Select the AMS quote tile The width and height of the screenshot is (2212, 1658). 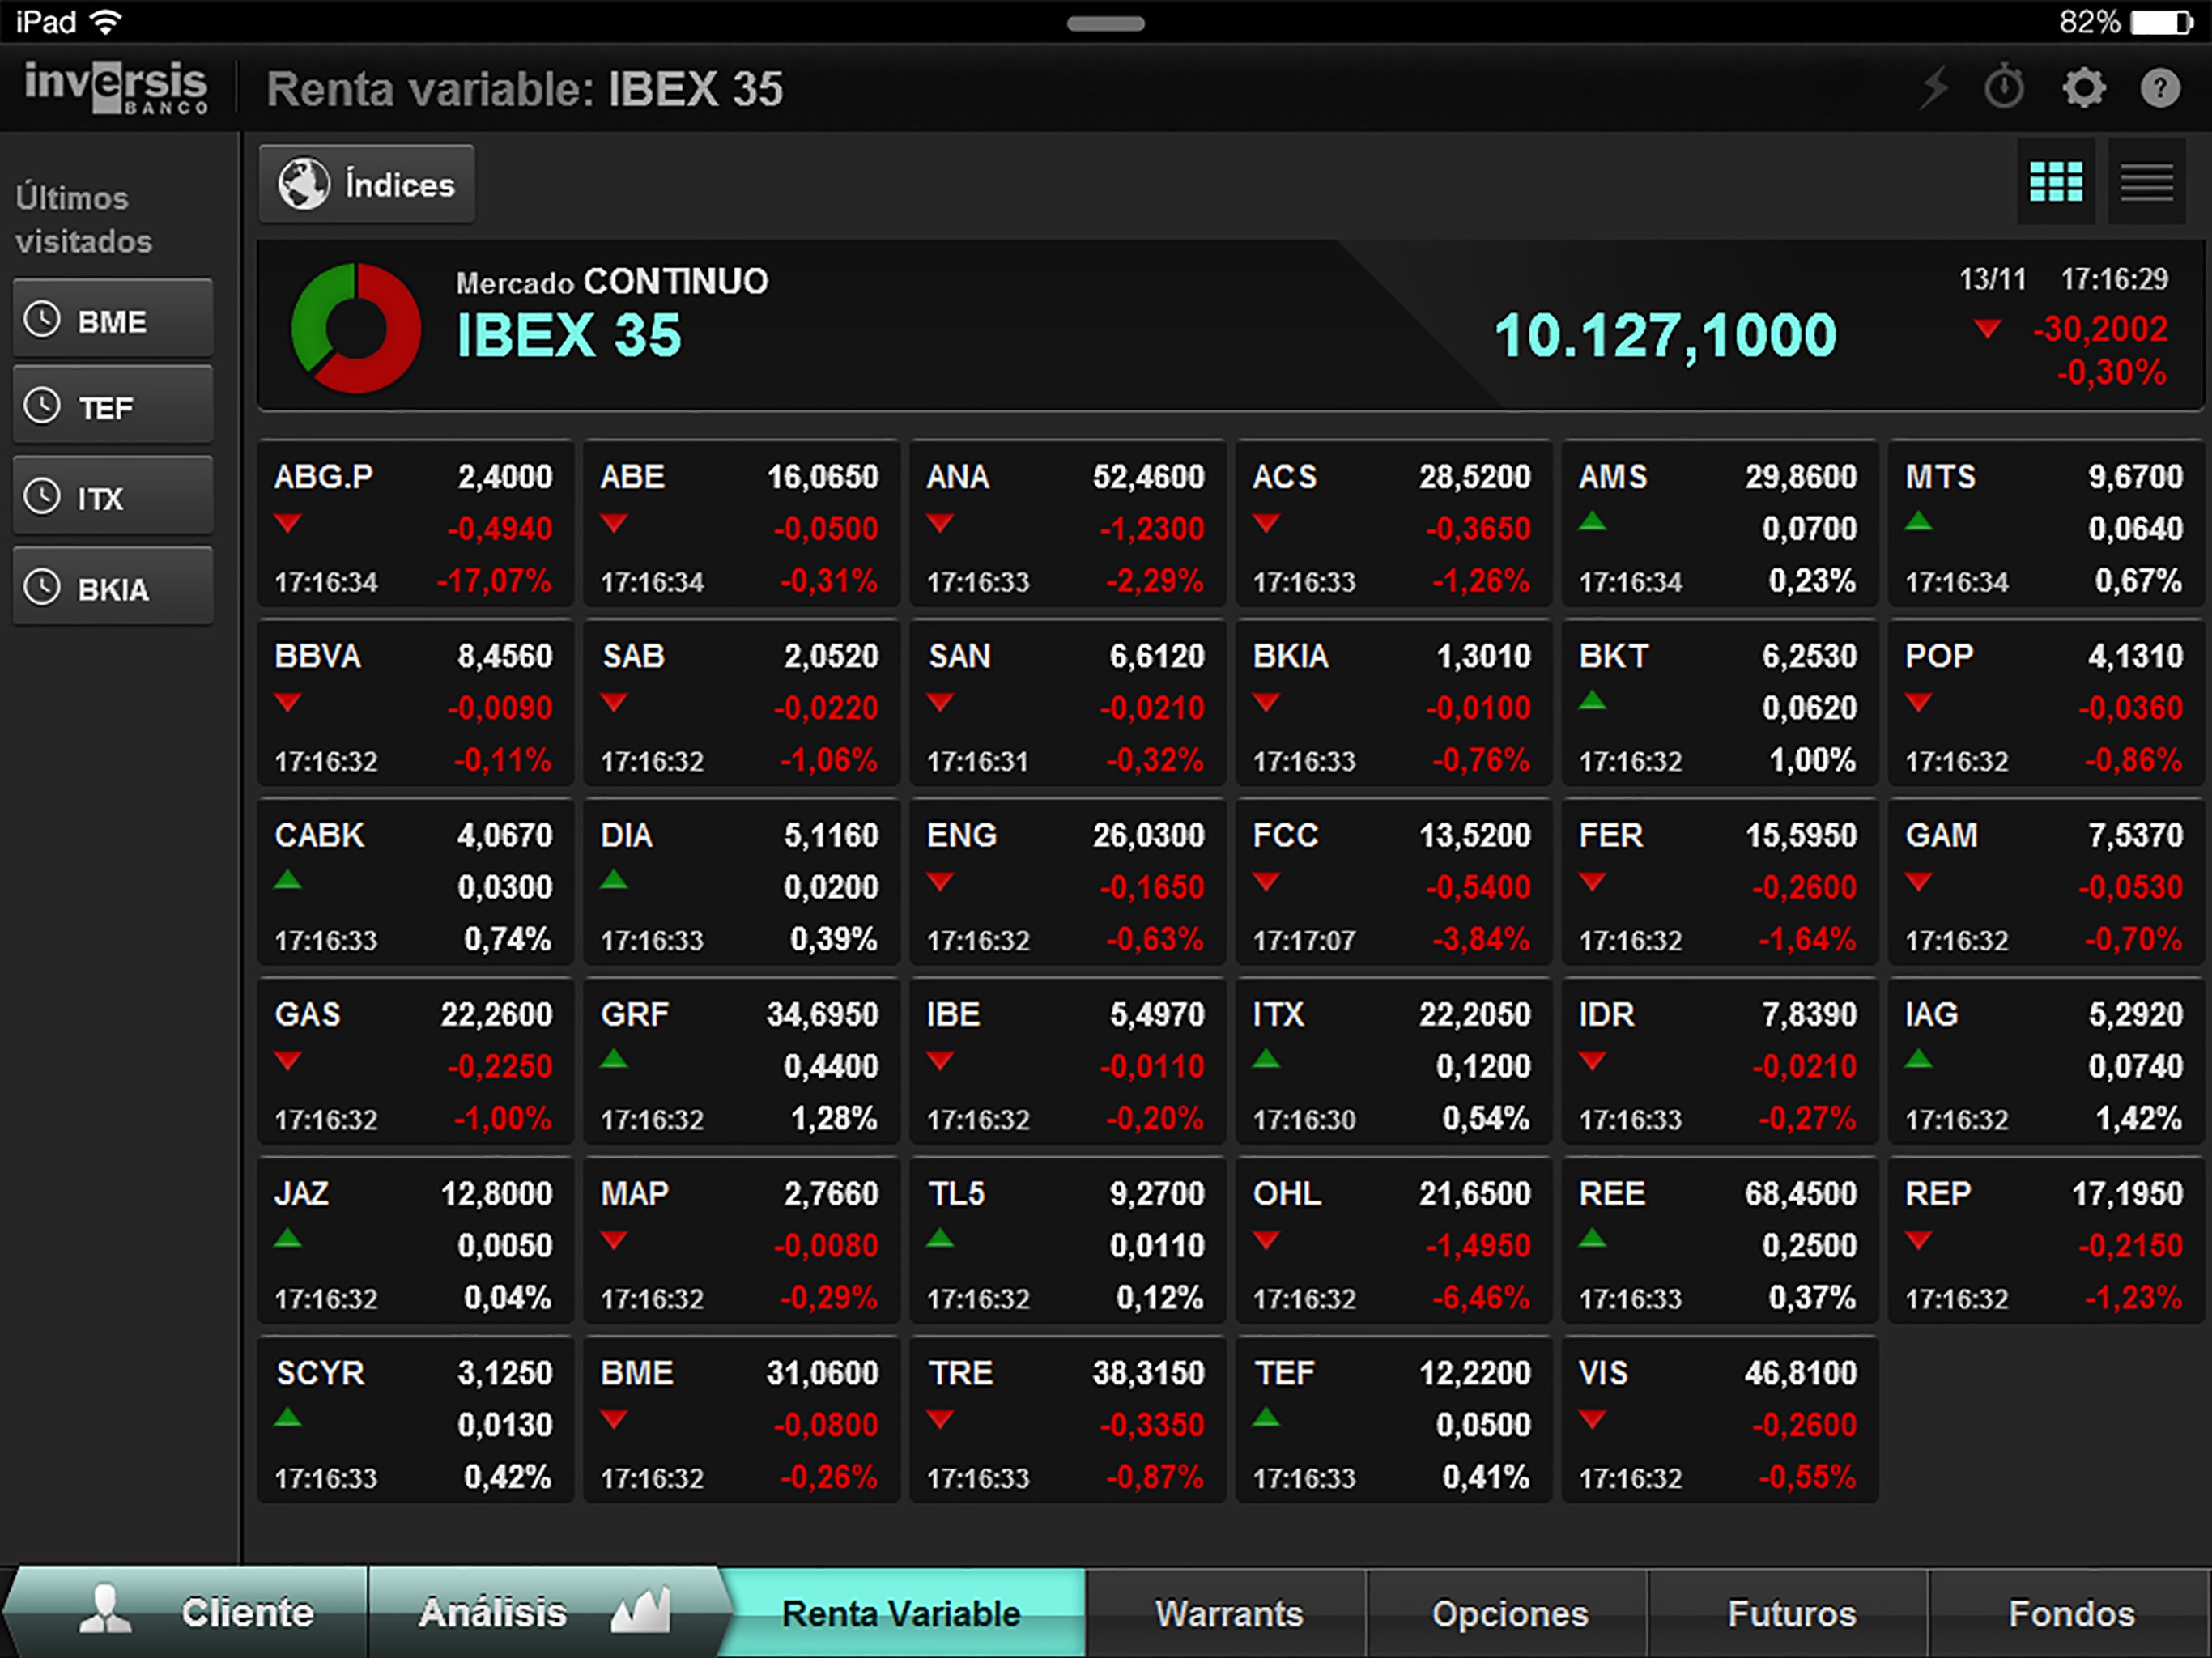point(1719,523)
